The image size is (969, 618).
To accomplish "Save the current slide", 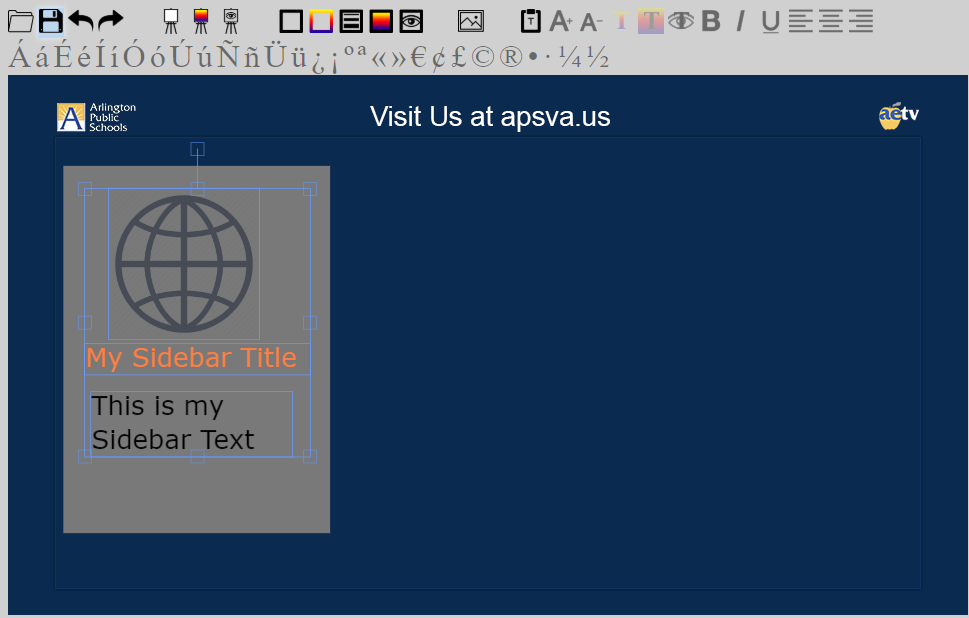I will [50, 20].
